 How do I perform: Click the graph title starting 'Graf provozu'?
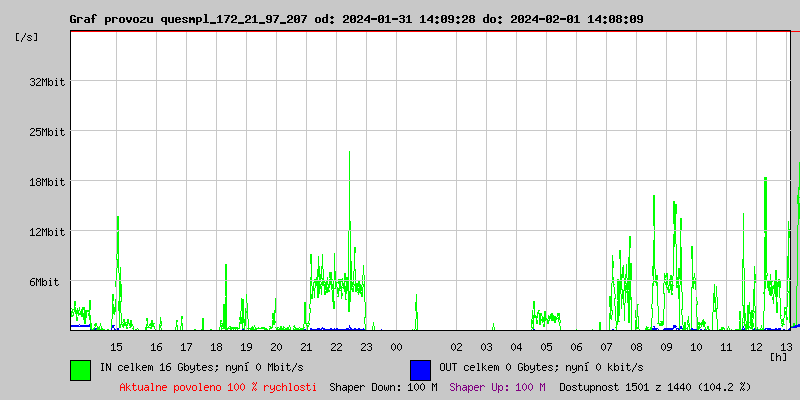[x=356, y=19]
